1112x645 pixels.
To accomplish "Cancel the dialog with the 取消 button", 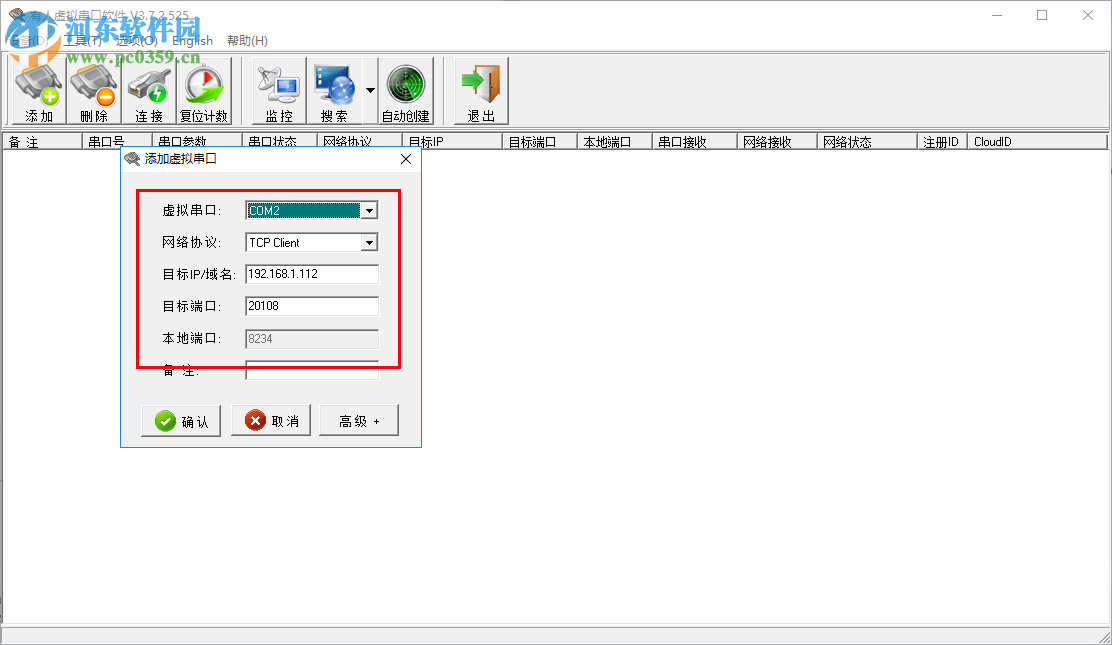I will (x=271, y=420).
